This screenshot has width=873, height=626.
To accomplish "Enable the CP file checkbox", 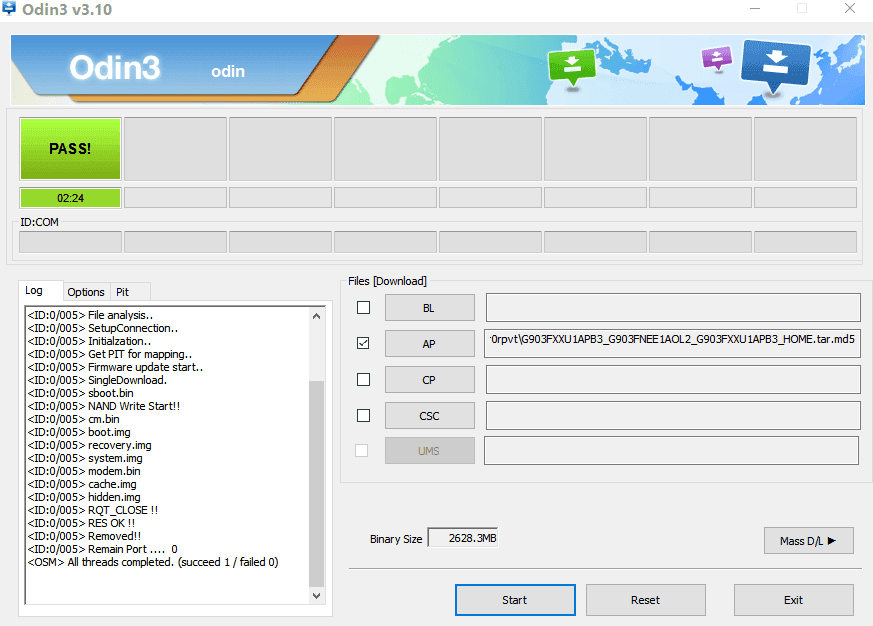I will 364,379.
